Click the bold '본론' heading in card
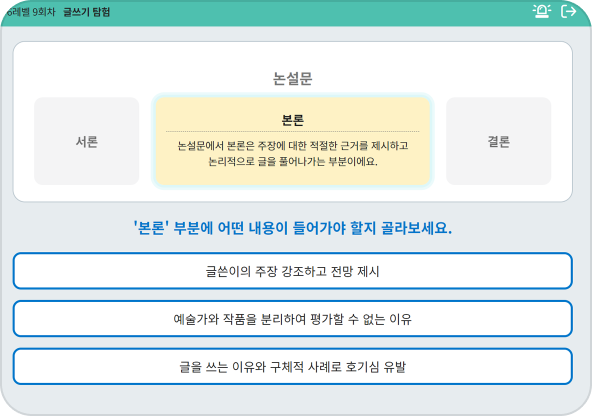Screen dimensions: 592x416 [293, 120]
